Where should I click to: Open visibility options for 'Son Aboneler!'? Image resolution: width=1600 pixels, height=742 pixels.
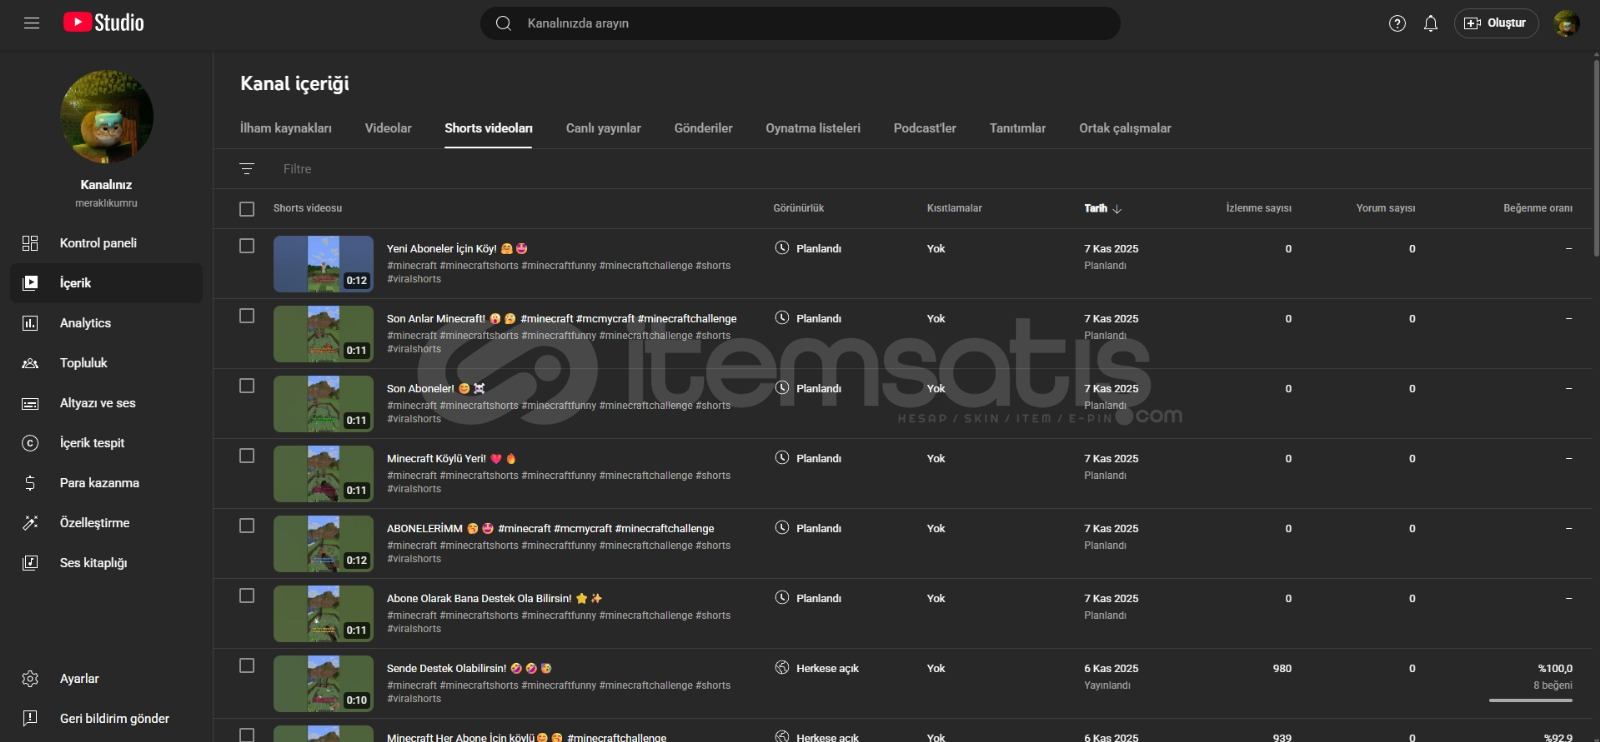(x=809, y=388)
